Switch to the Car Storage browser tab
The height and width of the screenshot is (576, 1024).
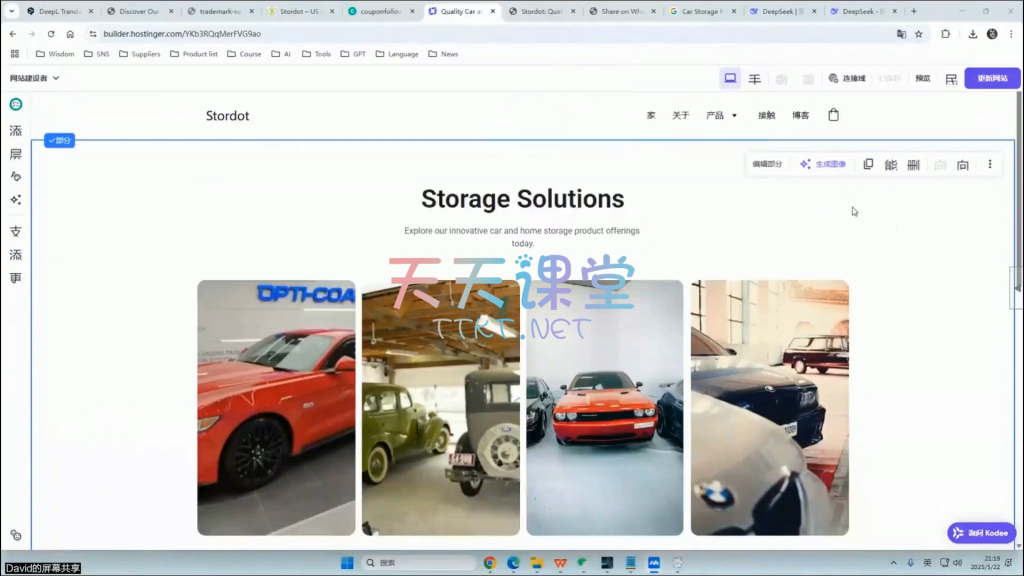click(x=700, y=11)
